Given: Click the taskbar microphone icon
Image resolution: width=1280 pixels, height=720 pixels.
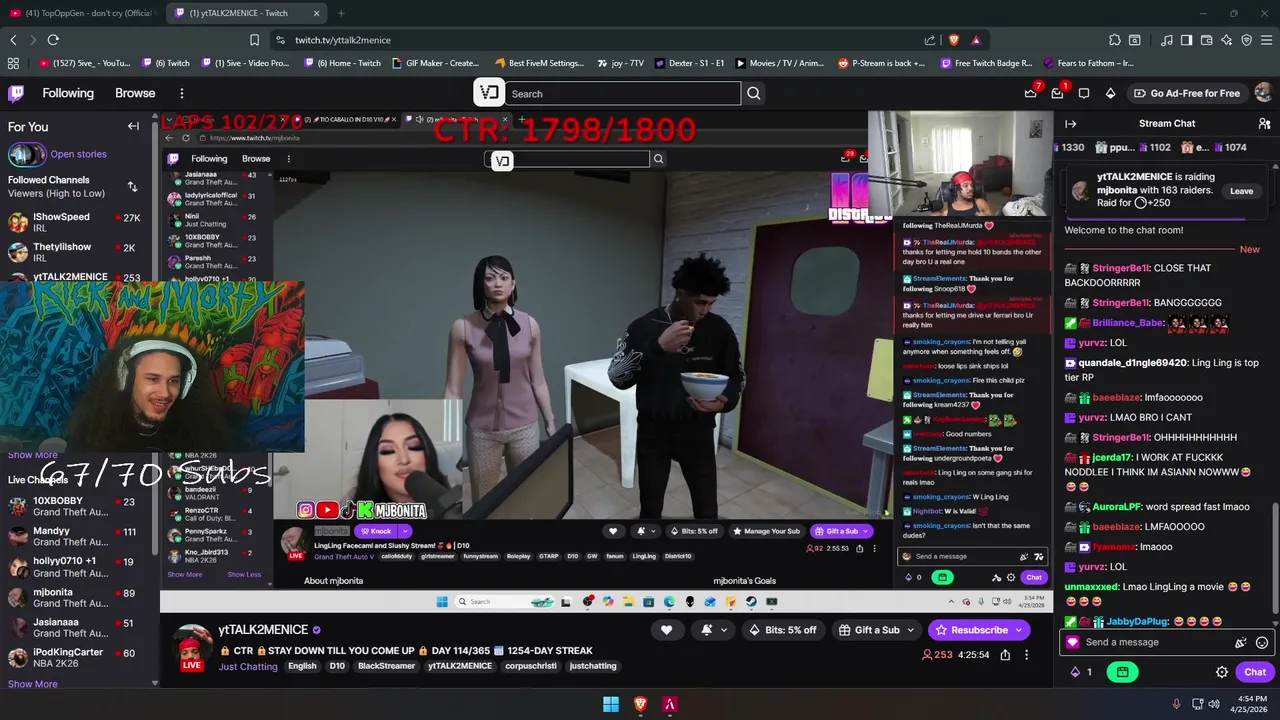Looking at the screenshot, I should click(1176, 704).
